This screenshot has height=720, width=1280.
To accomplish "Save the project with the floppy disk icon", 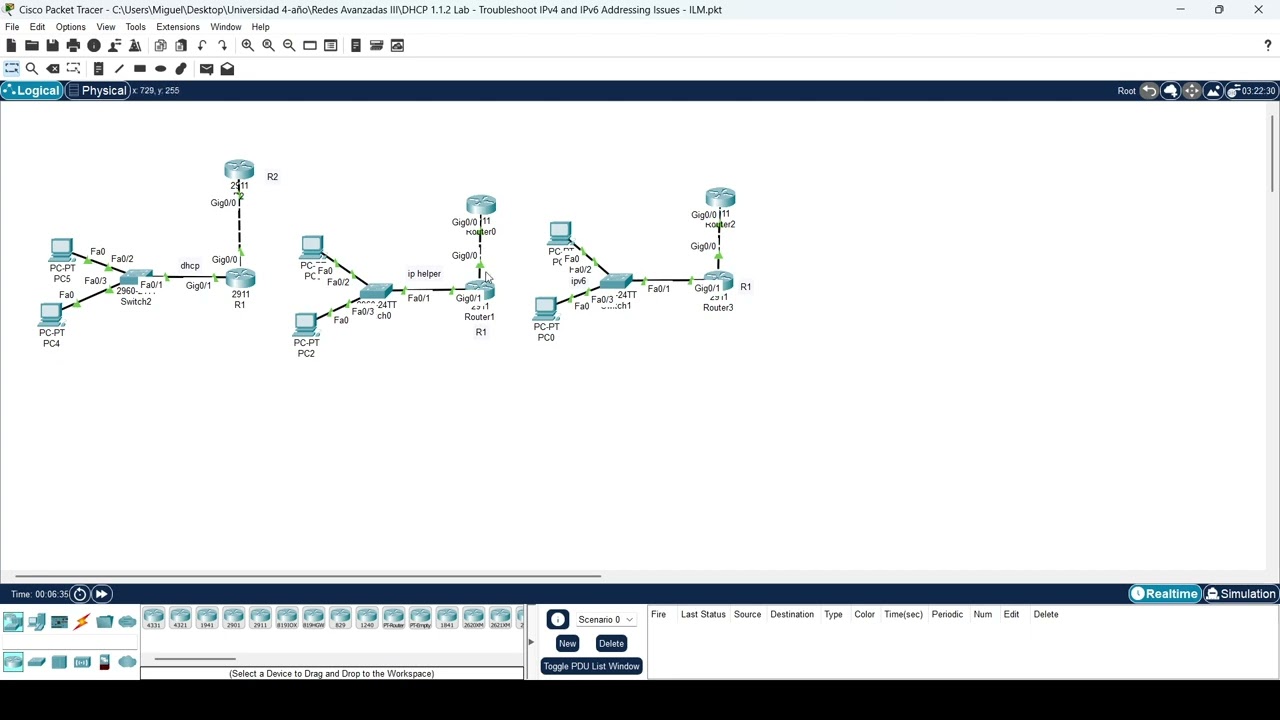I will point(52,45).
